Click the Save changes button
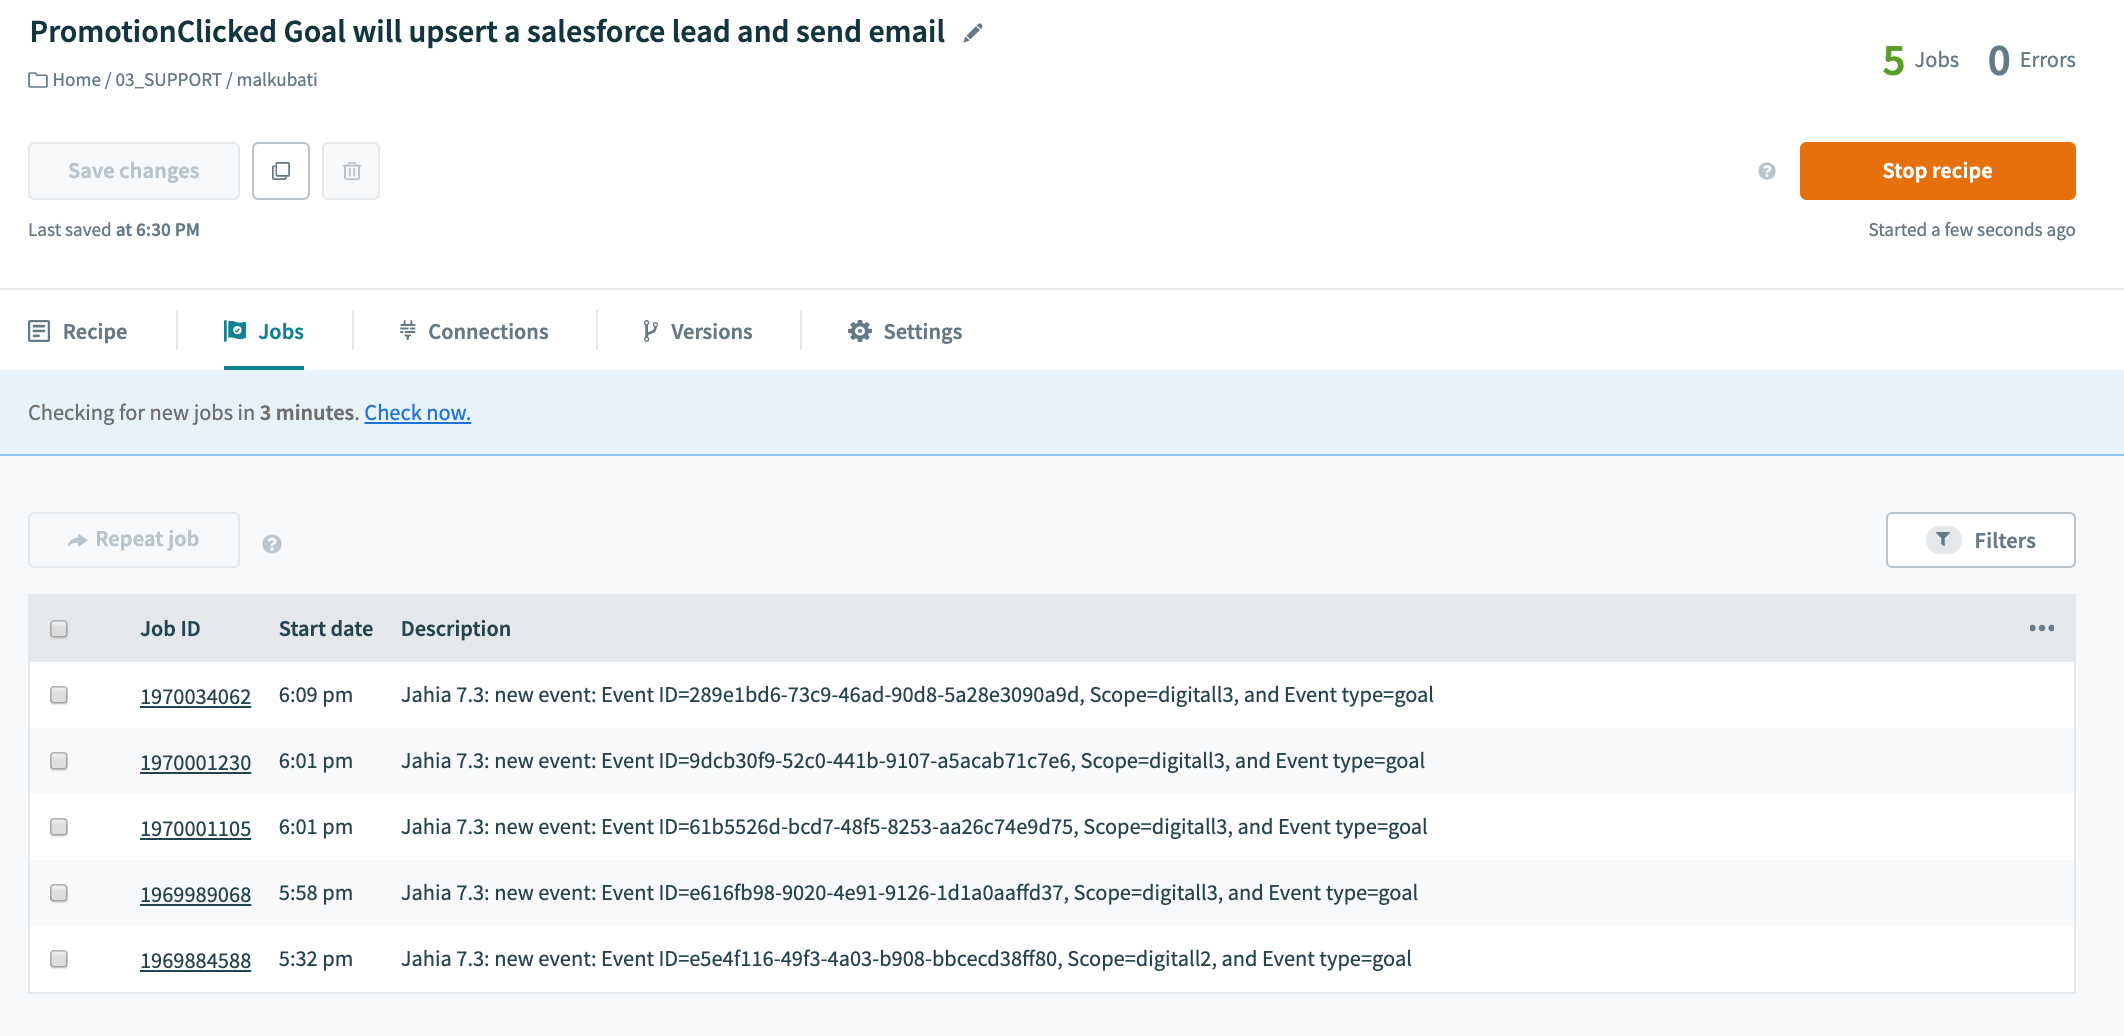The height and width of the screenshot is (1036, 2124). click(134, 171)
